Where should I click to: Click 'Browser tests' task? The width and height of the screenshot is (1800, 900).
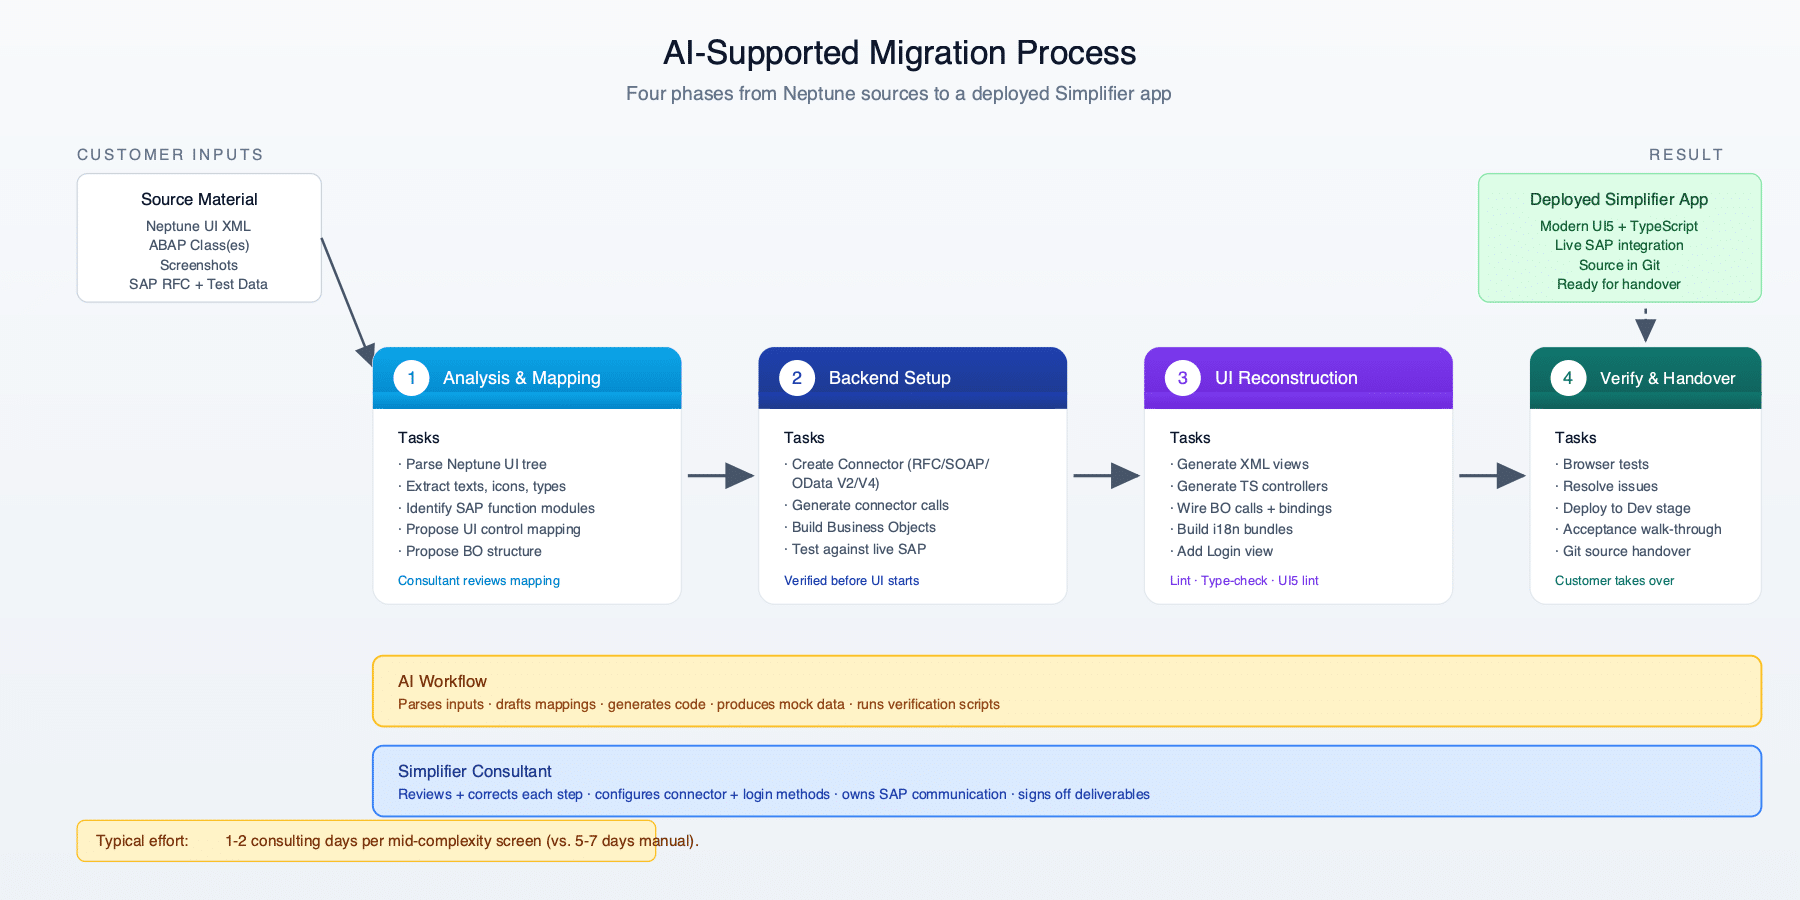click(1602, 464)
